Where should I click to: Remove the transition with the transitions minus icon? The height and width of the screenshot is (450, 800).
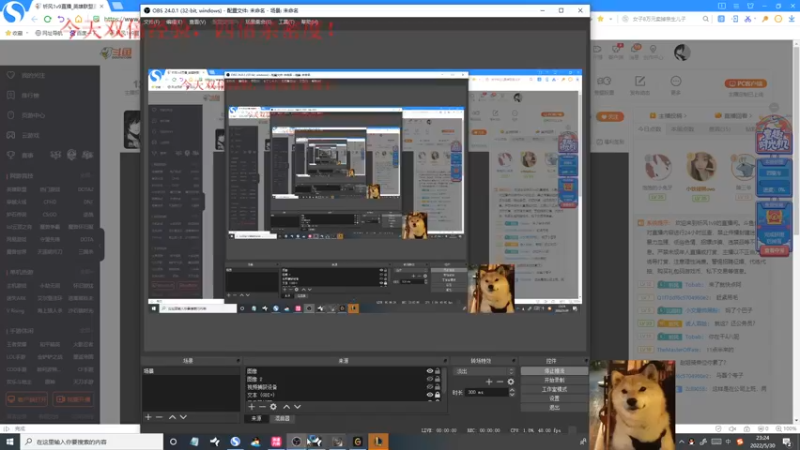[x=499, y=382]
